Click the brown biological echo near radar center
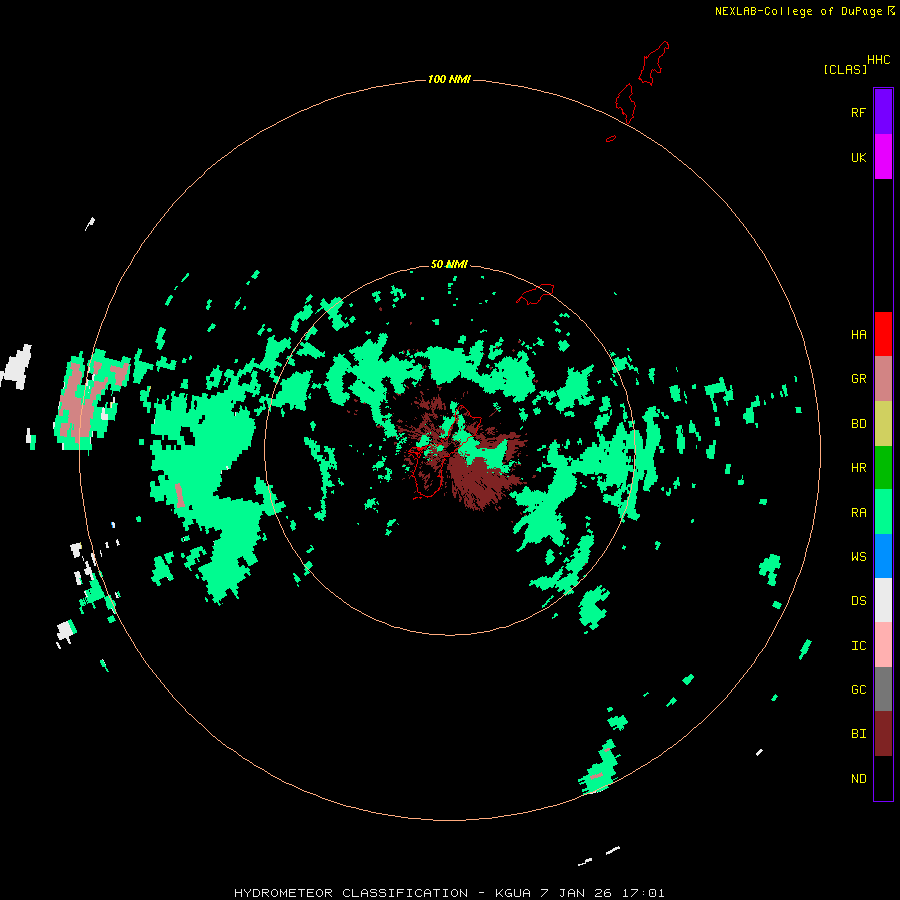Viewport: 900px width, 900px height. 479,479
